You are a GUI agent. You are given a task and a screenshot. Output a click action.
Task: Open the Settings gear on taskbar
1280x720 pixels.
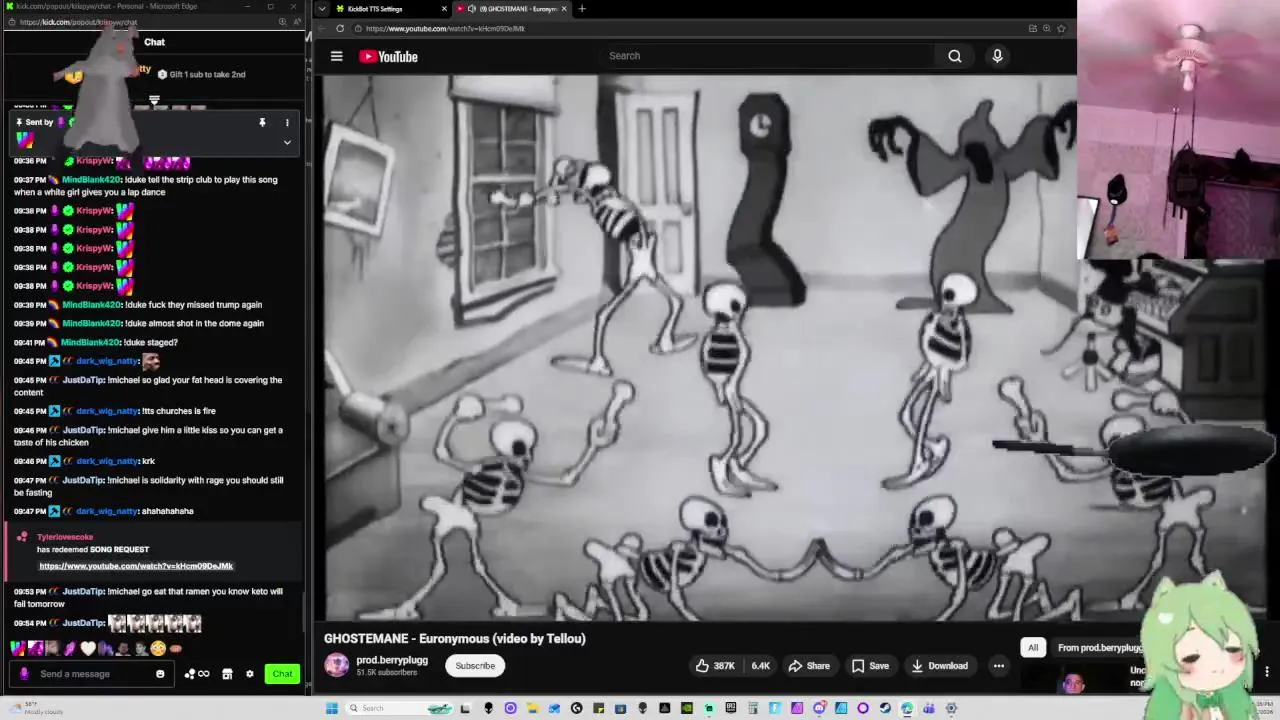click(951, 708)
